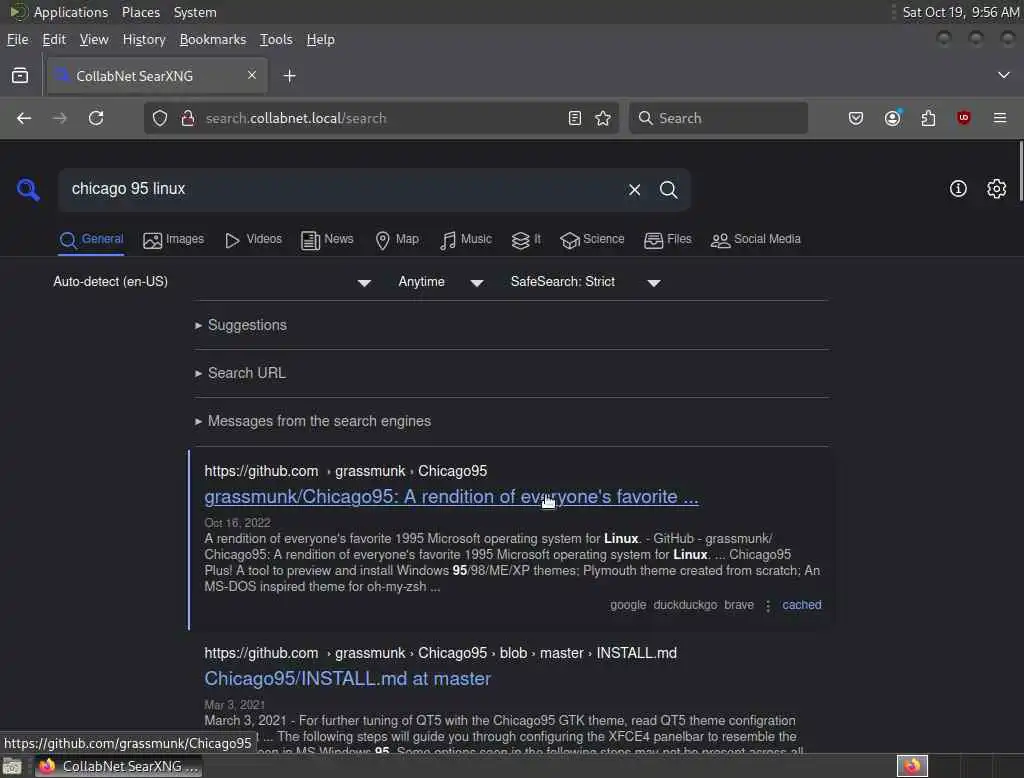Open Firefox View icon left of tabs
This screenshot has height=778, width=1024.
pos(20,76)
